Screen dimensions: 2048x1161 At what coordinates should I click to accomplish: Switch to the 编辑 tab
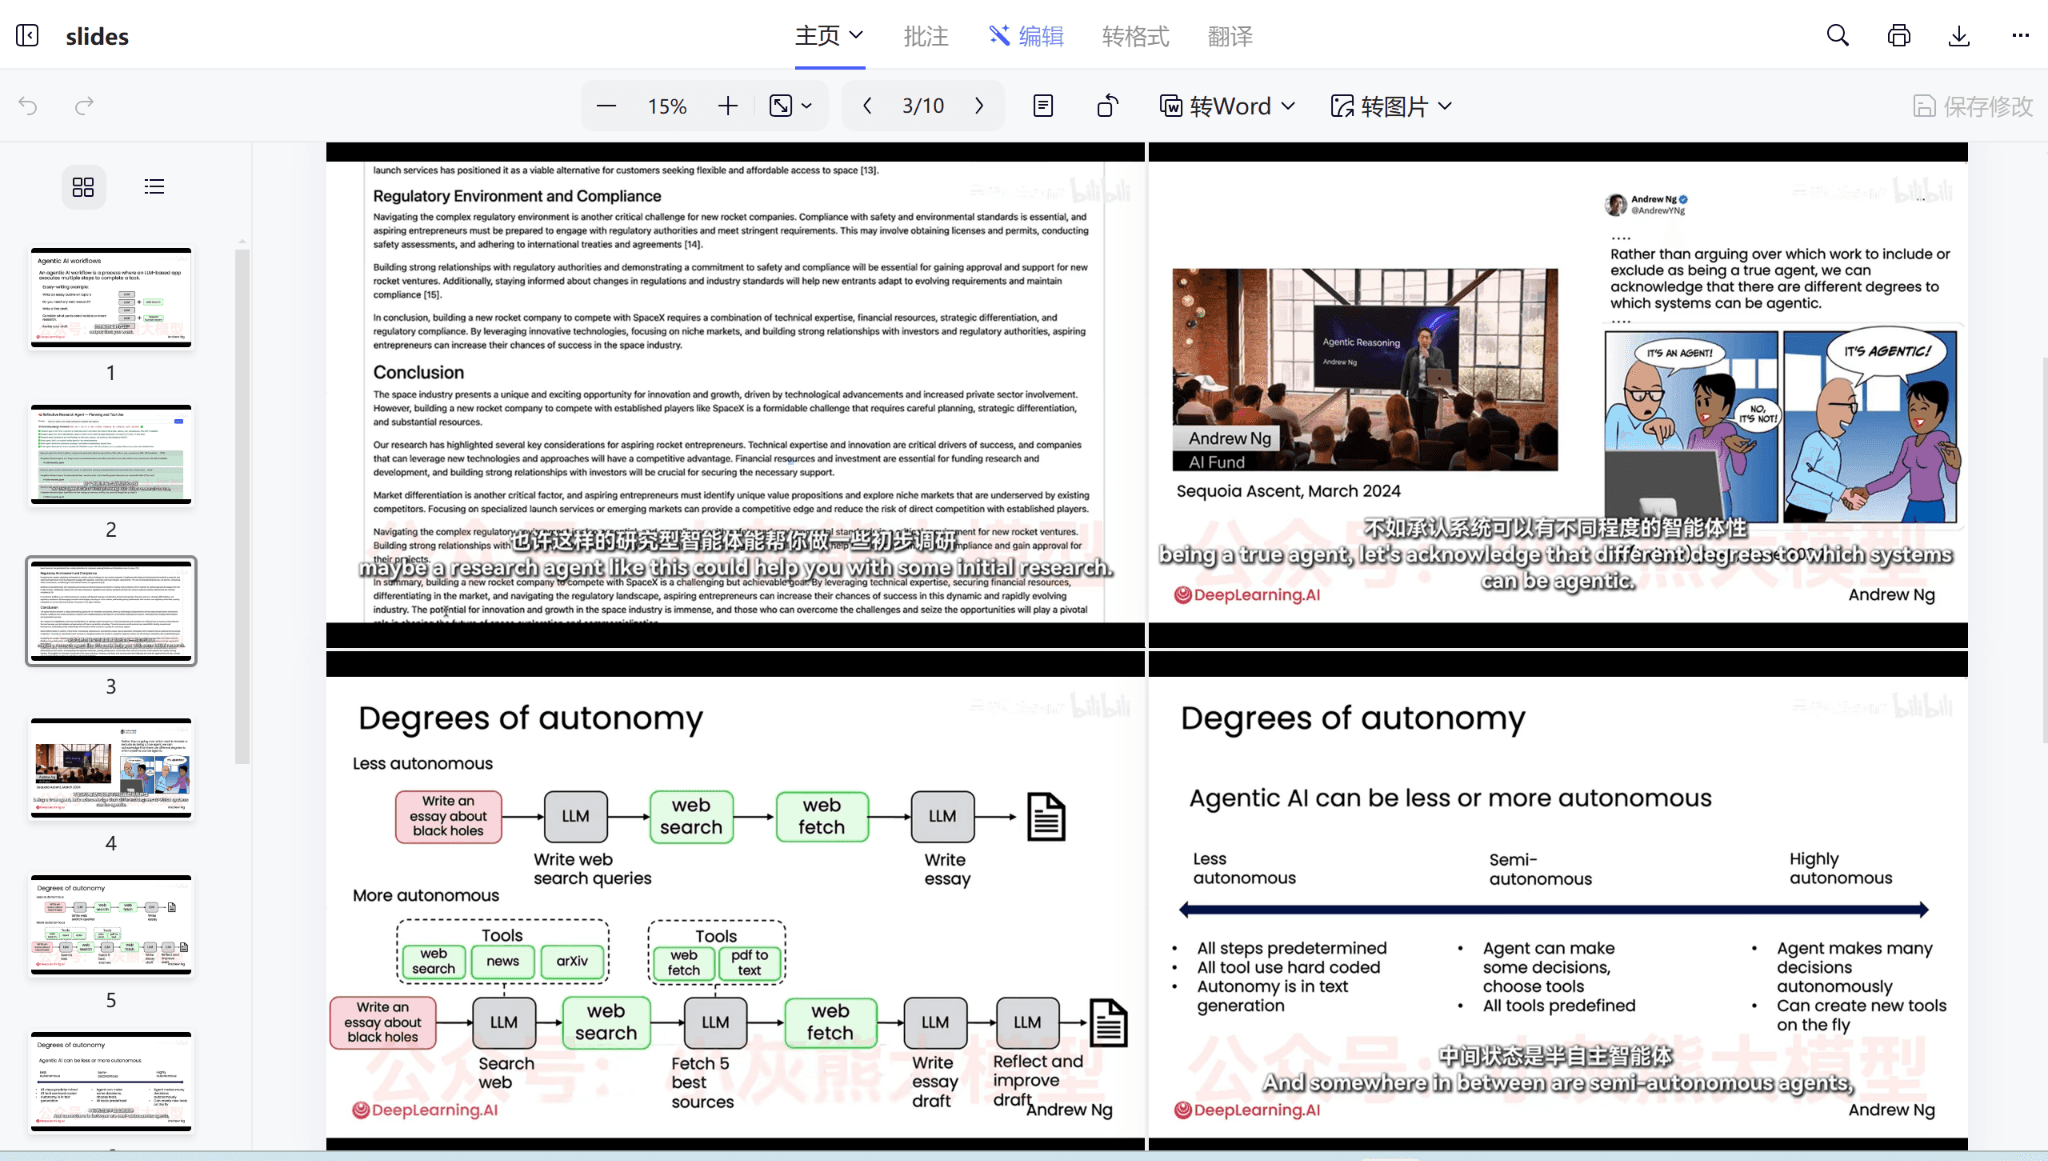pyautogui.click(x=1026, y=36)
